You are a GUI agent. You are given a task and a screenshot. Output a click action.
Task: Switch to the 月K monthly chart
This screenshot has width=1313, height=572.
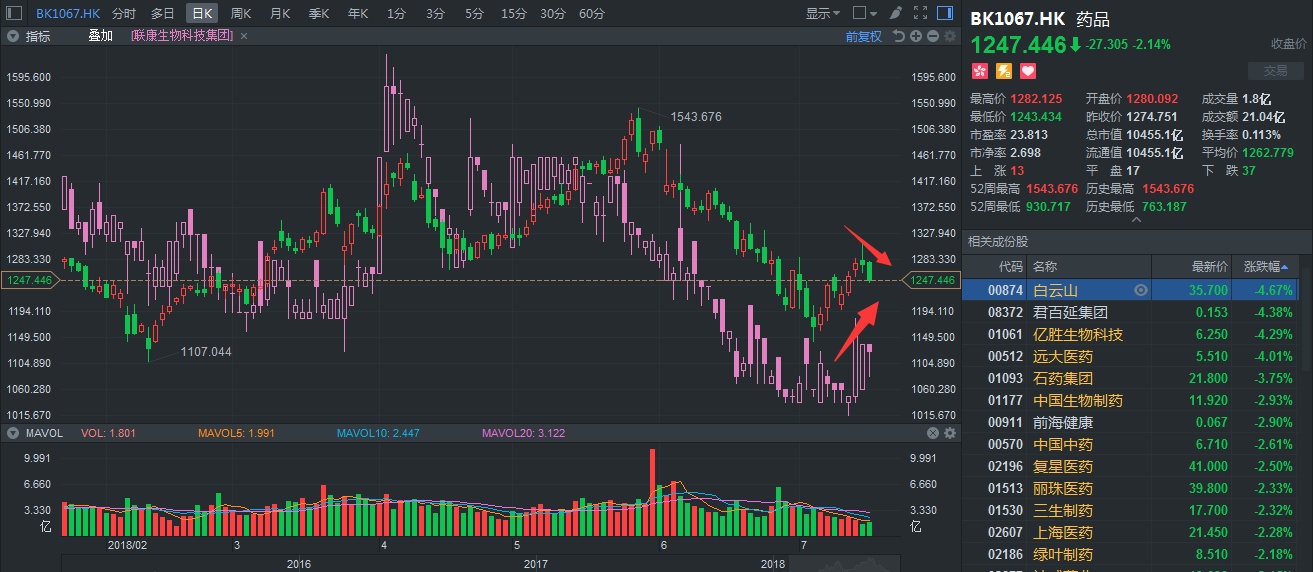tap(280, 14)
